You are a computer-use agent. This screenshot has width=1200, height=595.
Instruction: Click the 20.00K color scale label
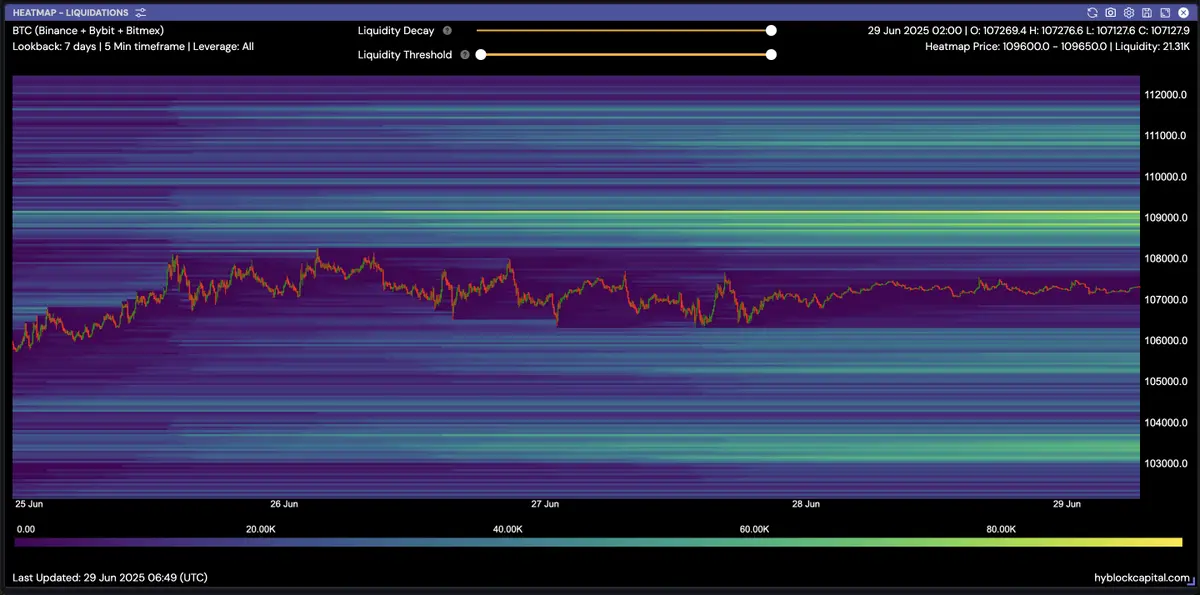coord(261,529)
